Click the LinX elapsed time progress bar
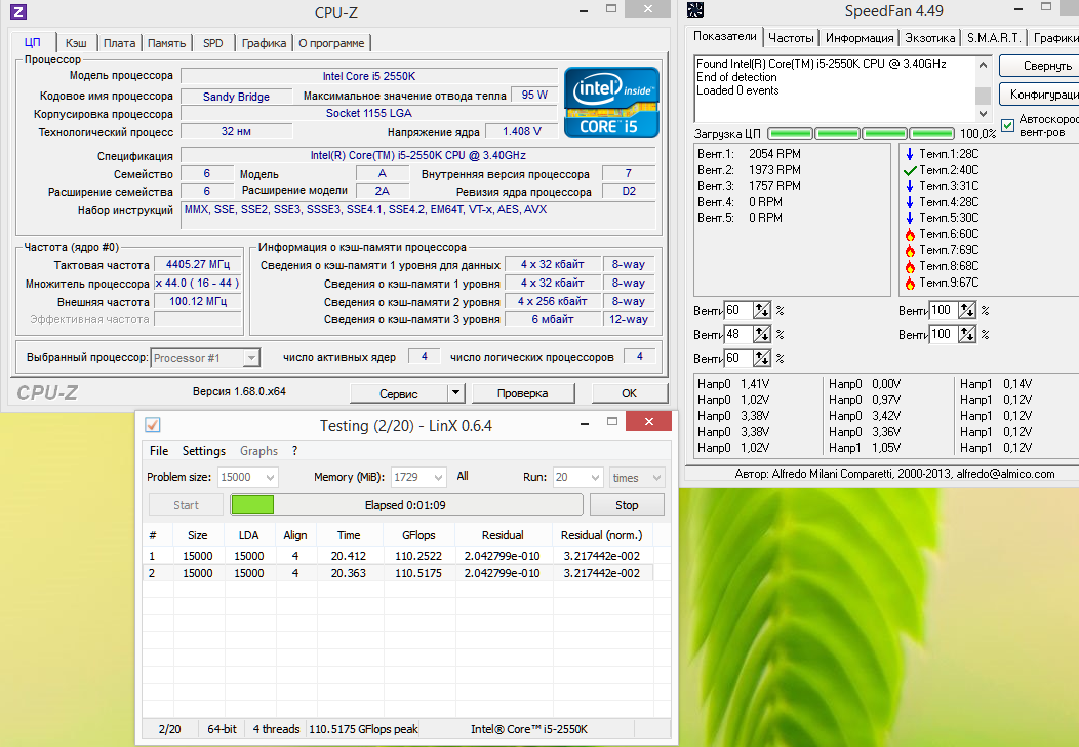Viewport: 1079px width, 747px height. (x=406, y=505)
